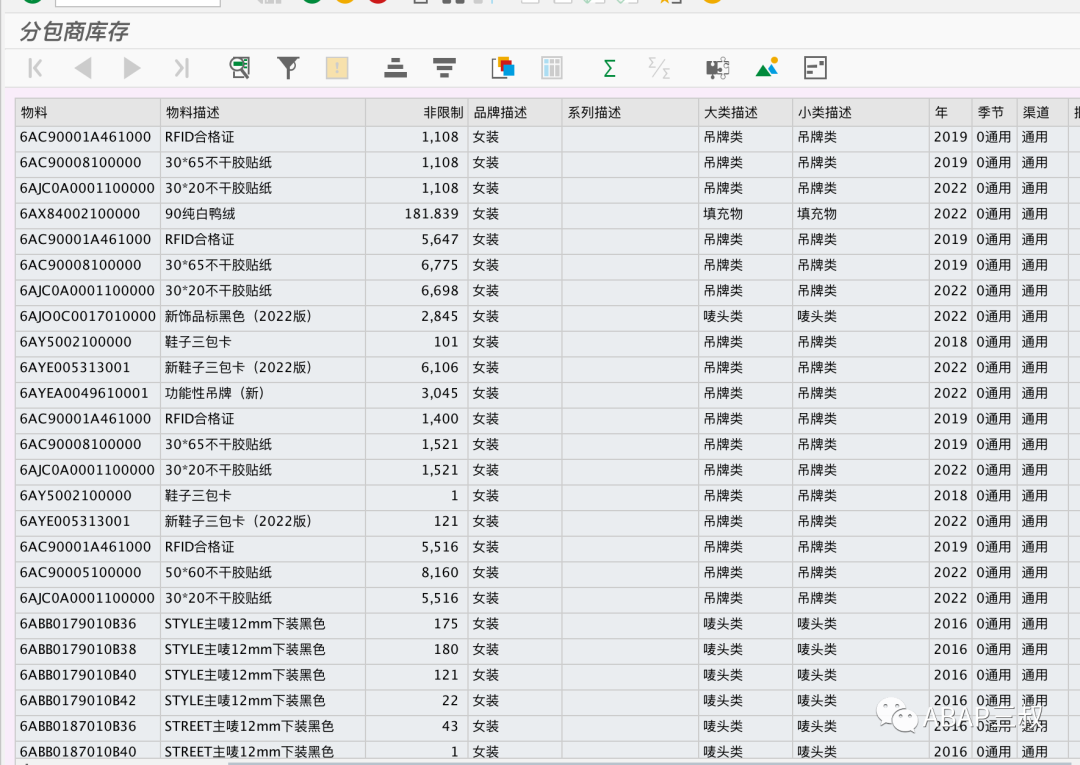Click material cell 6ABB0179010B42
Screen dimensions: 1080x765
coord(88,701)
